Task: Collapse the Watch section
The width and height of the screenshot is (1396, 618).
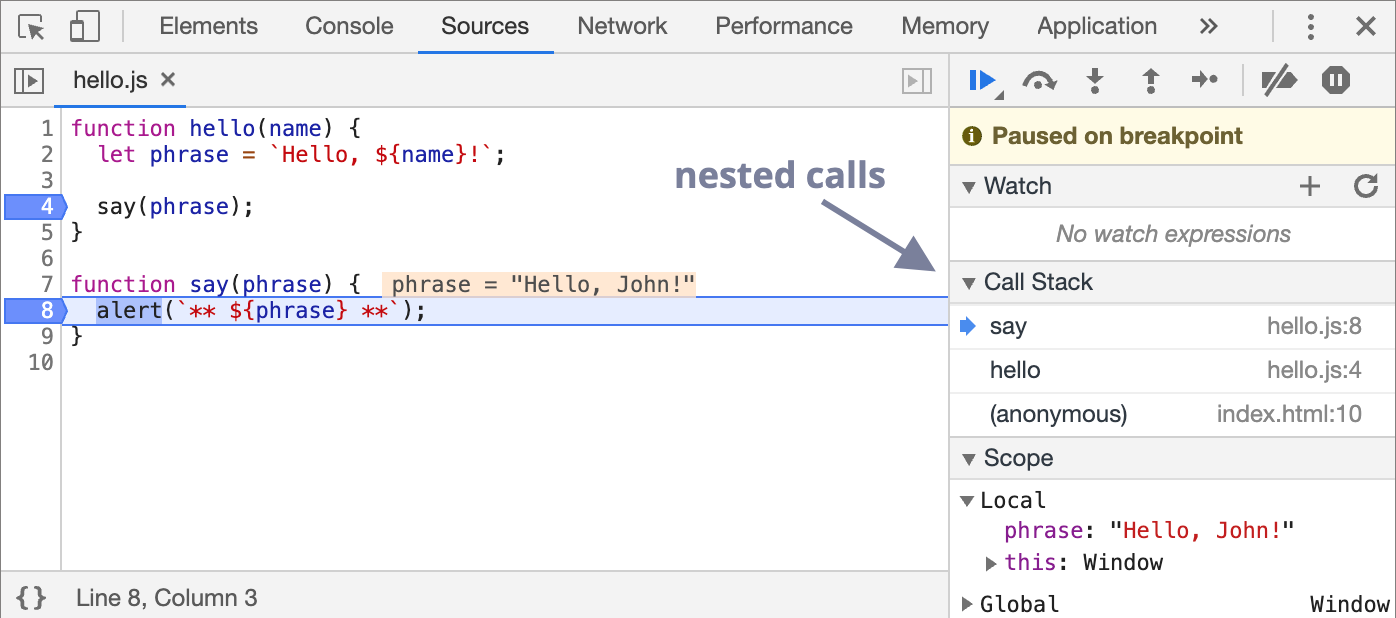Action: pos(968,186)
